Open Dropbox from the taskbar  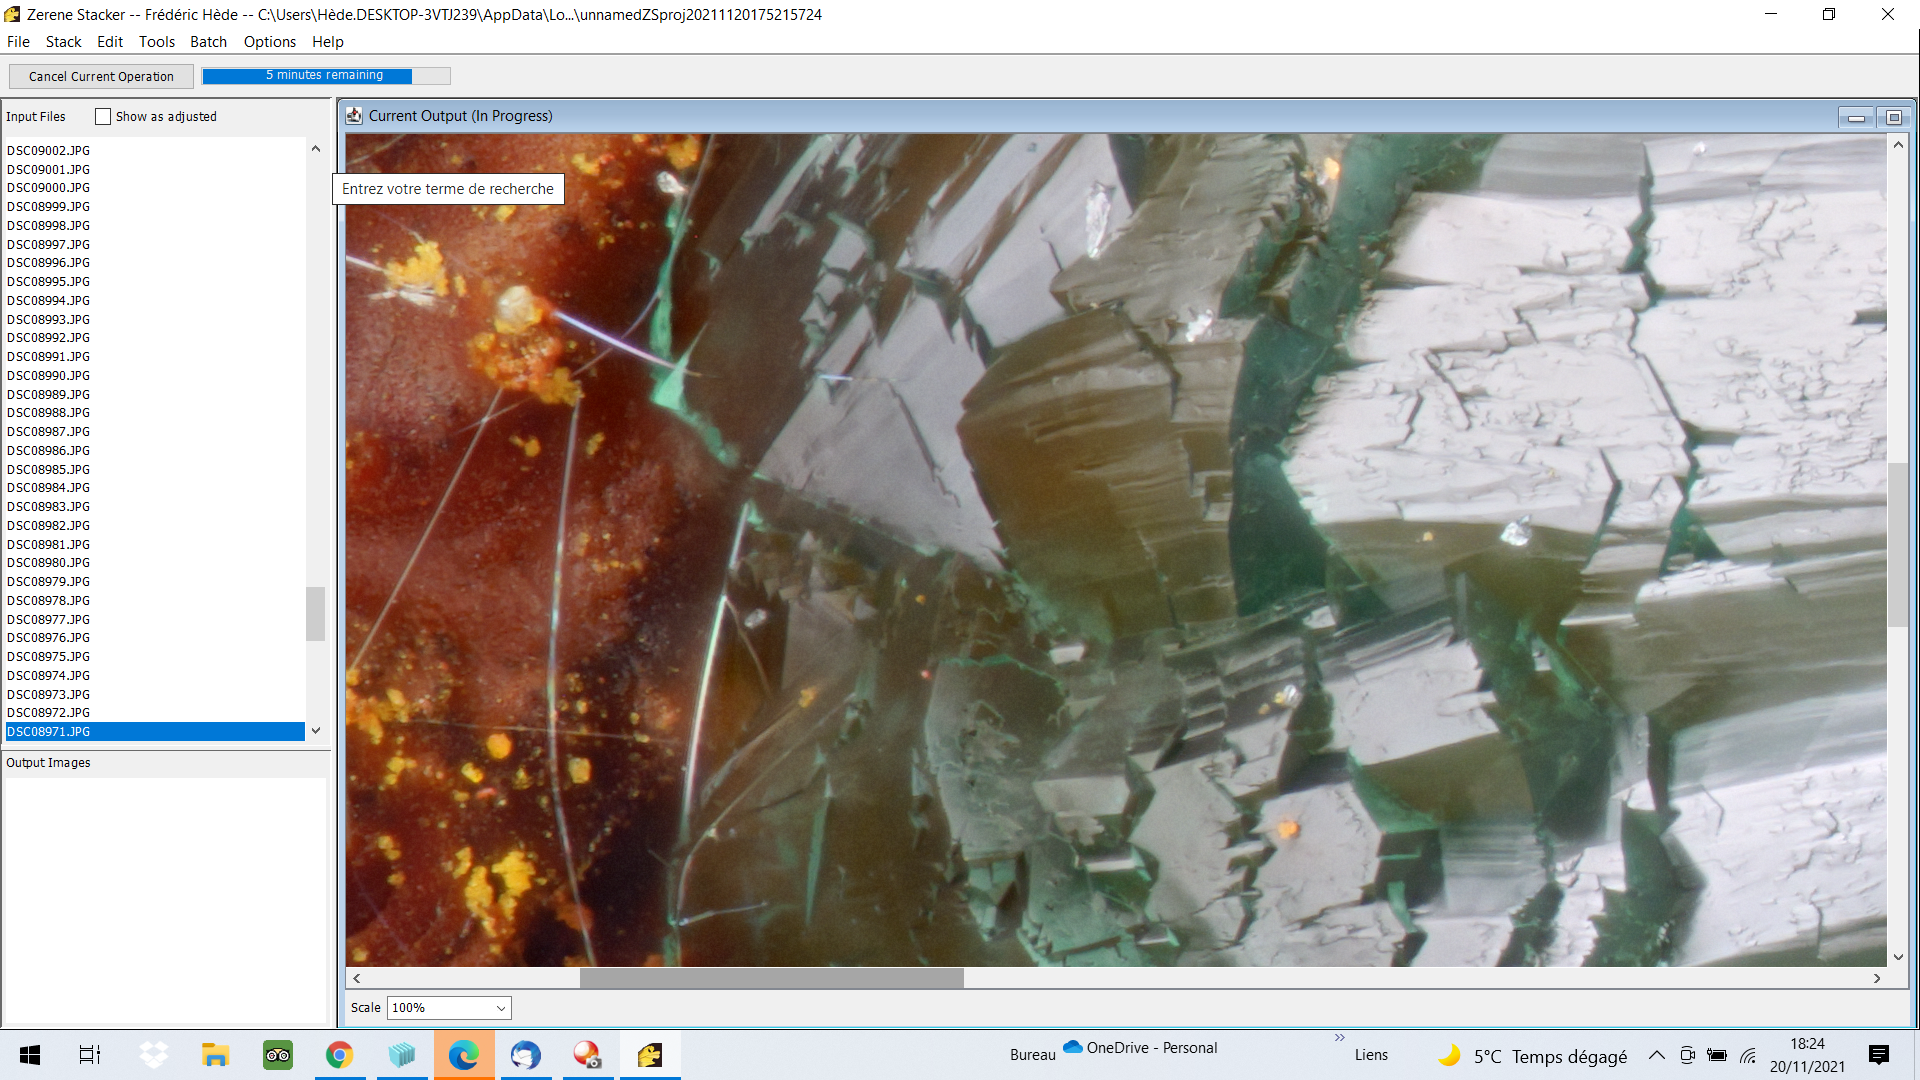coord(154,1055)
